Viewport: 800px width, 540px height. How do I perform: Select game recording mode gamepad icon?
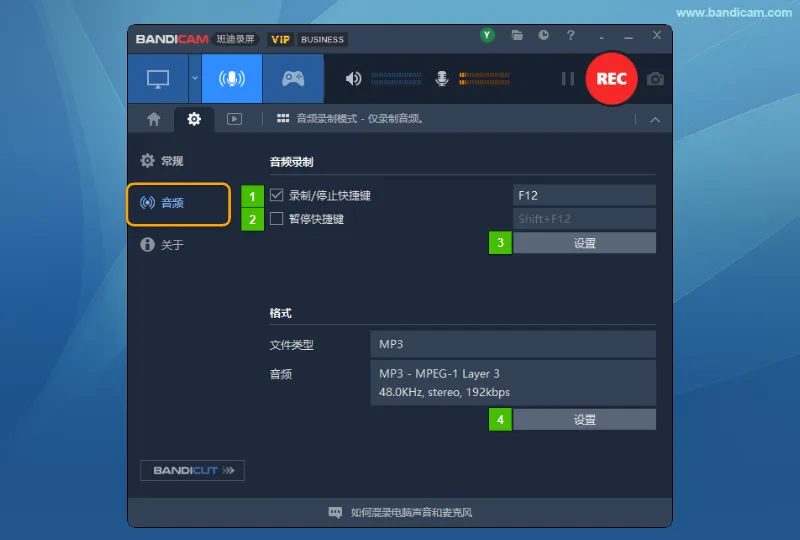(293, 79)
